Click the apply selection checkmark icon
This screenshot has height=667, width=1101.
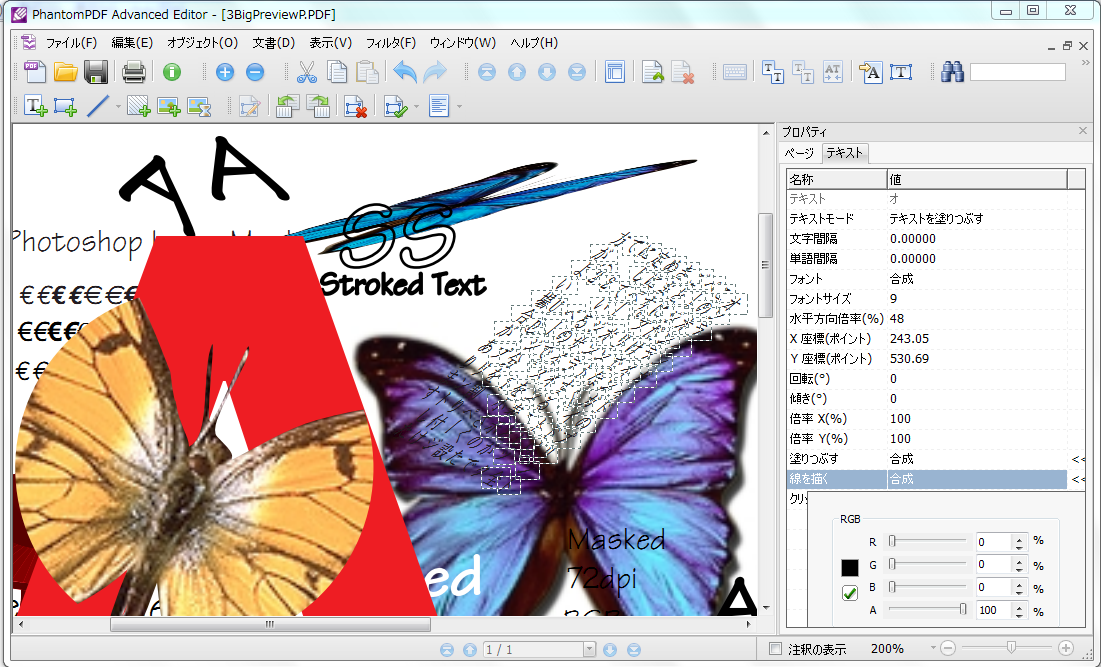pos(396,107)
